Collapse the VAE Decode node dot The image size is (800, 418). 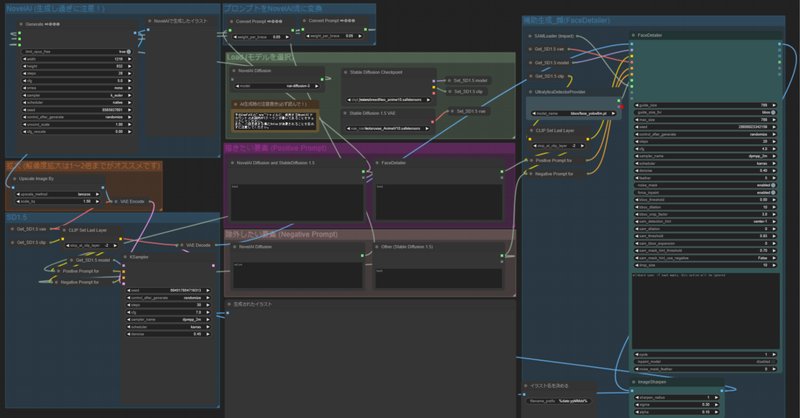[x=182, y=245]
